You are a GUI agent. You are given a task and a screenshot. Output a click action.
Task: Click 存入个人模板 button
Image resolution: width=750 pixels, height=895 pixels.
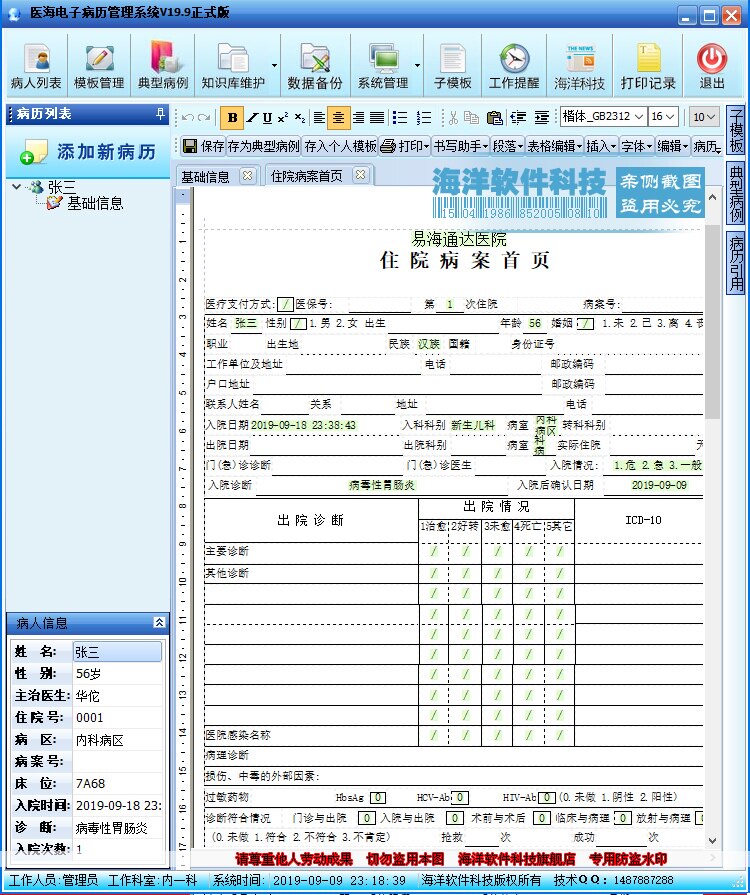(x=340, y=146)
